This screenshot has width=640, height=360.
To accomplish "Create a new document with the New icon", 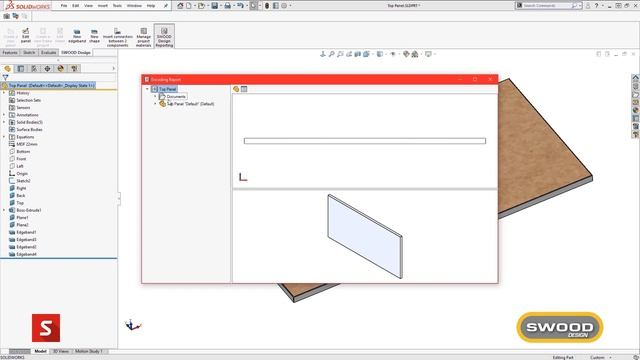I will [188, 6].
